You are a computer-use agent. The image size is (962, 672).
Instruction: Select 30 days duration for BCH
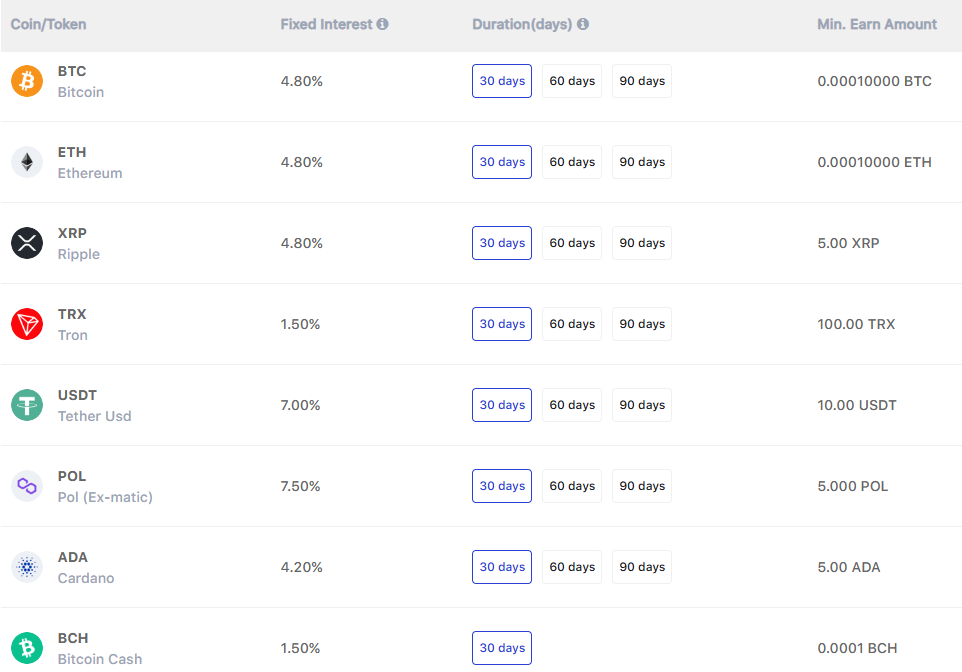click(501, 648)
